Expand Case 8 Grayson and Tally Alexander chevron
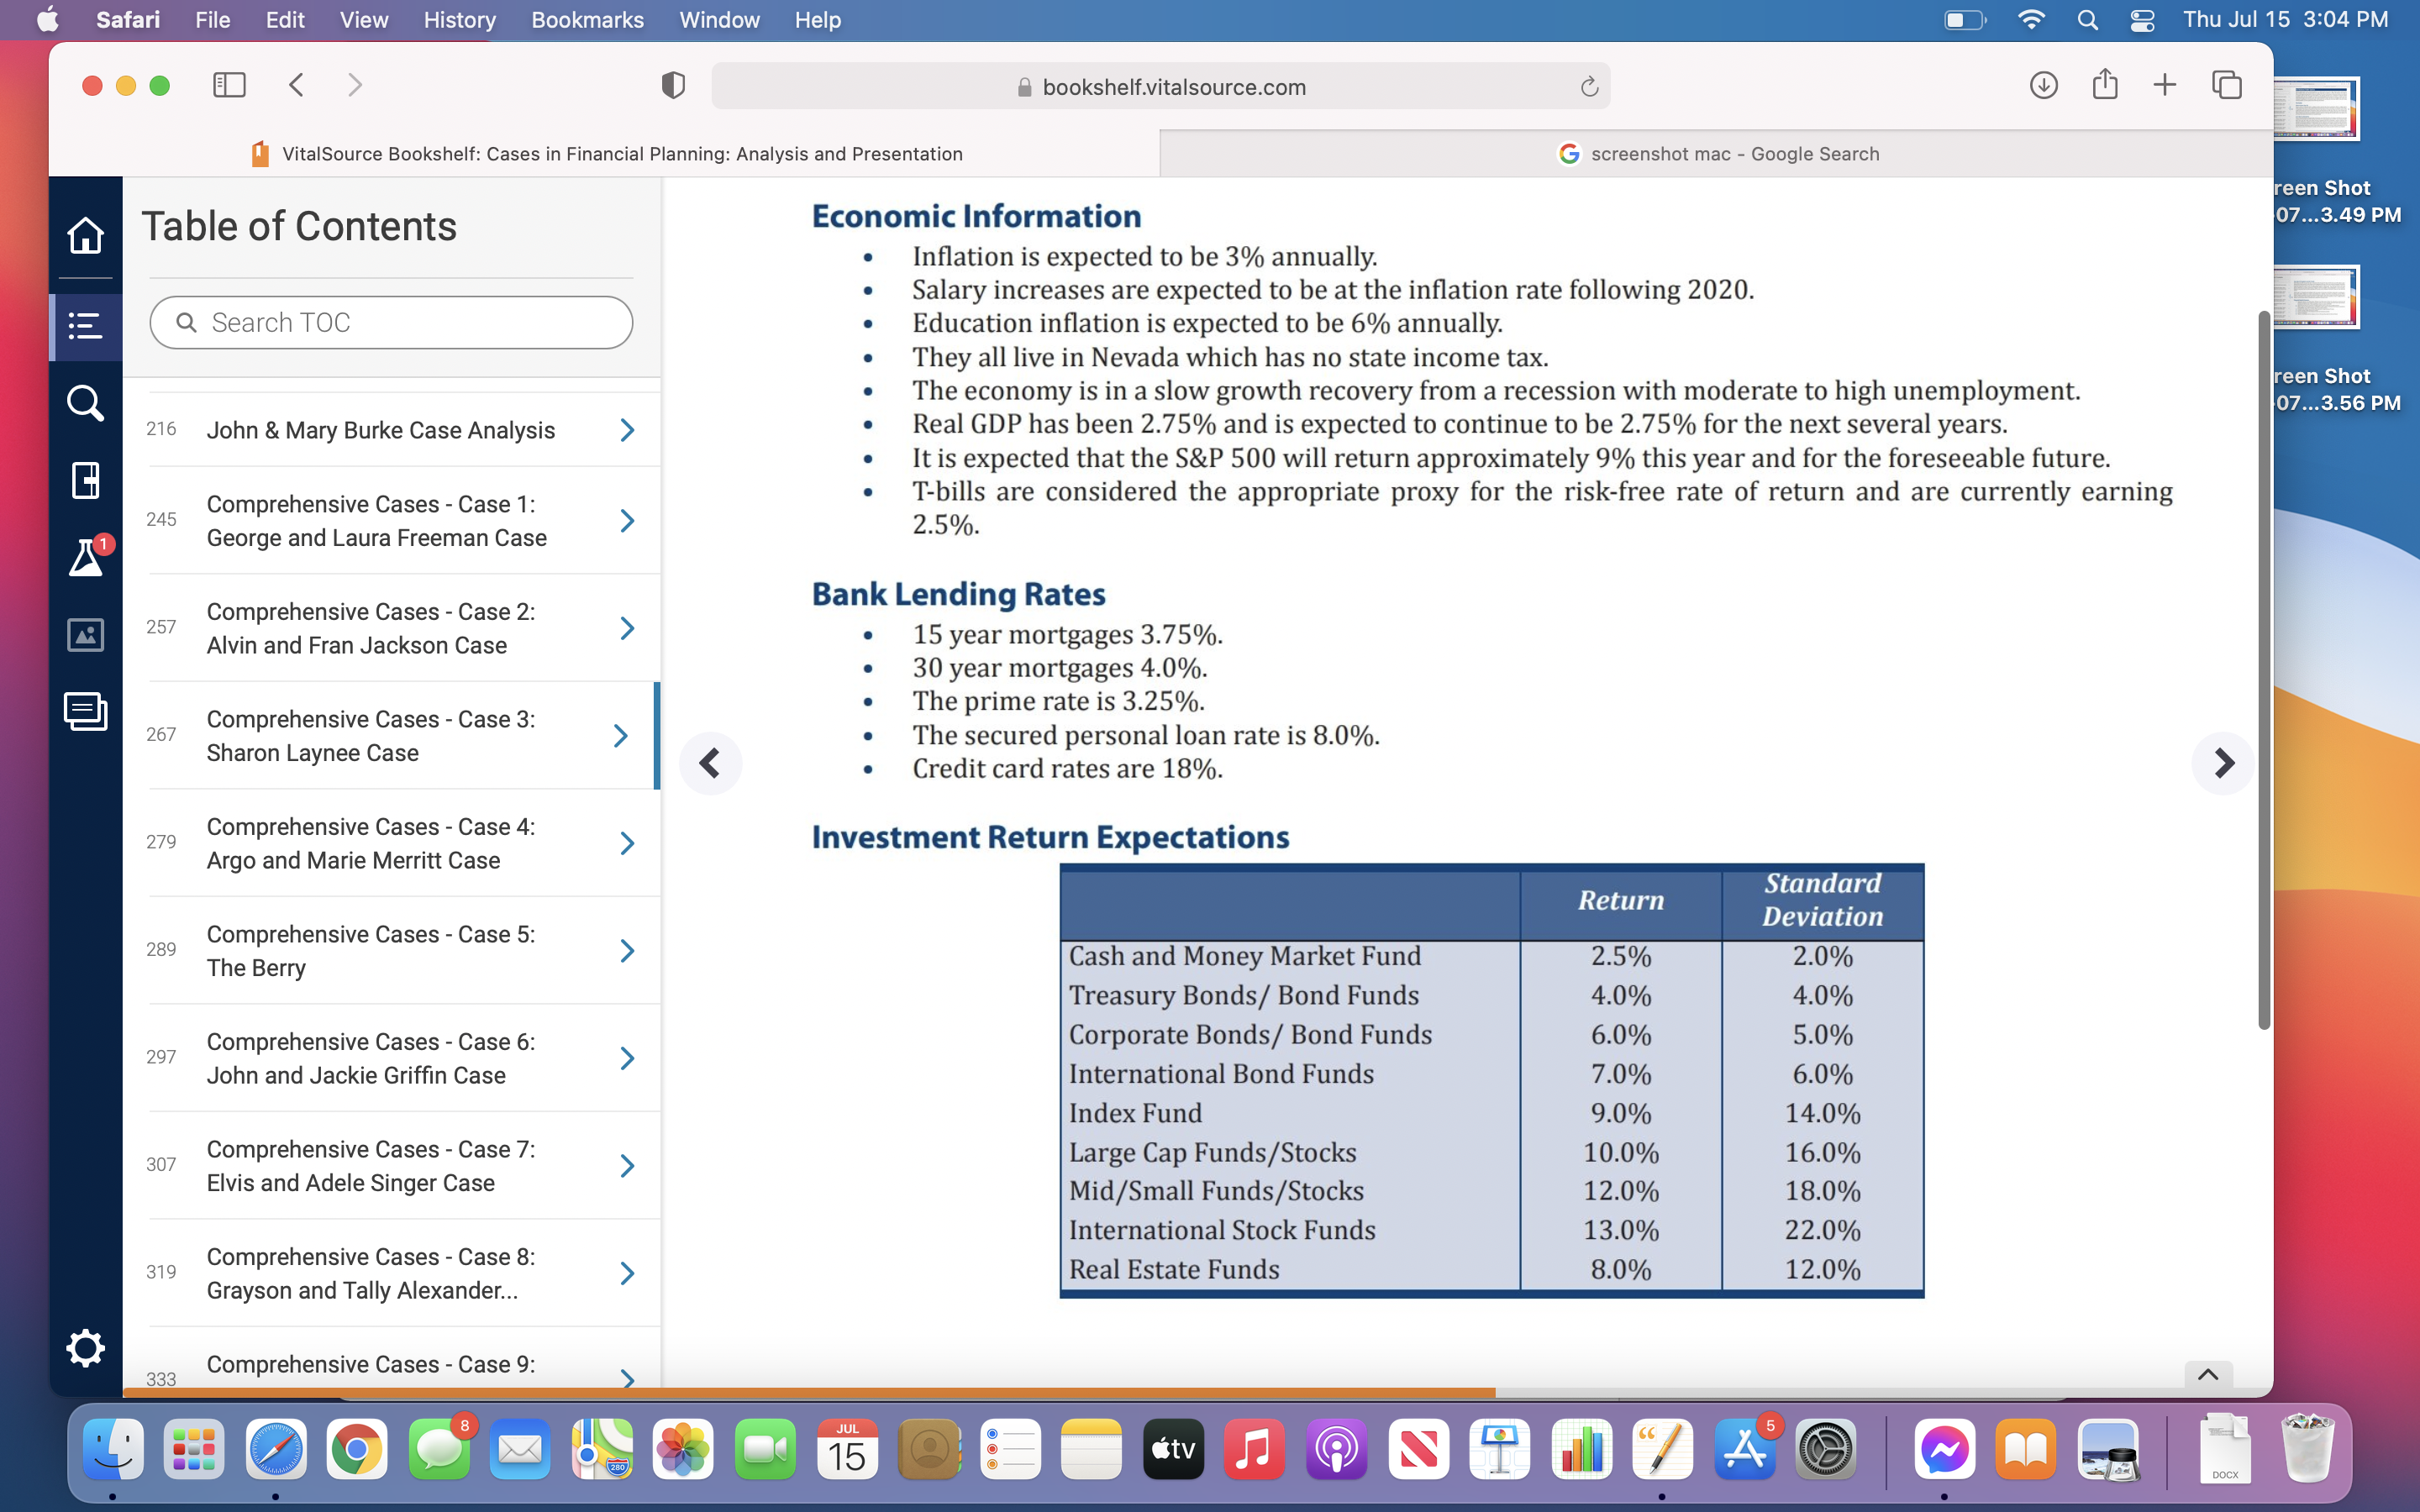Viewport: 2420px width, 1512px height. point(627,1273)
